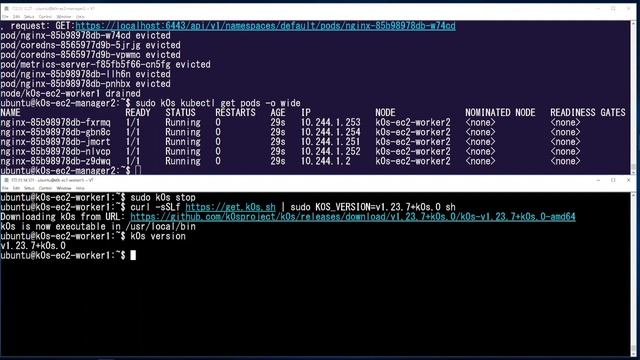
Task: Open File menu in the manager2 terminal window
Action: 5,17
